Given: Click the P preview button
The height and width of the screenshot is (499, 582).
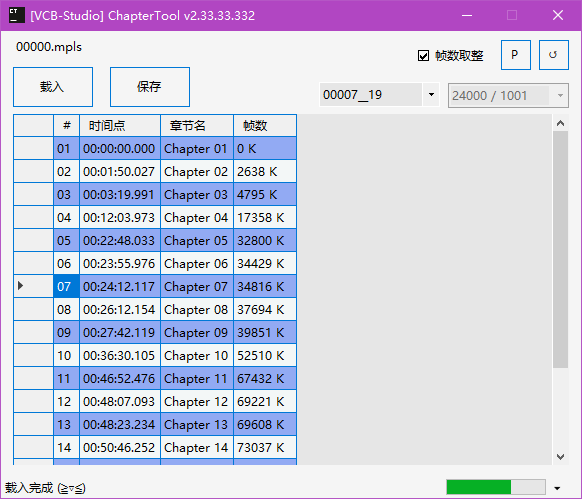Looking at the screenshot, I should 516,55.
